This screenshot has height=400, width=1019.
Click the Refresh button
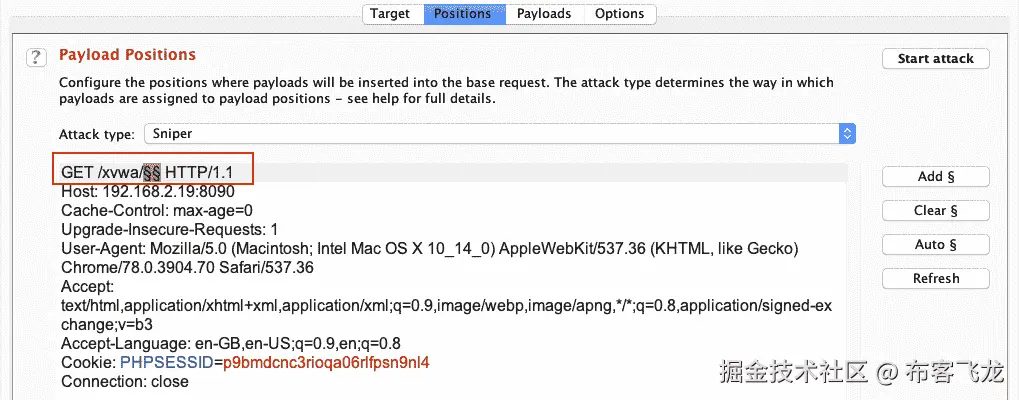(x=936, y=279)
